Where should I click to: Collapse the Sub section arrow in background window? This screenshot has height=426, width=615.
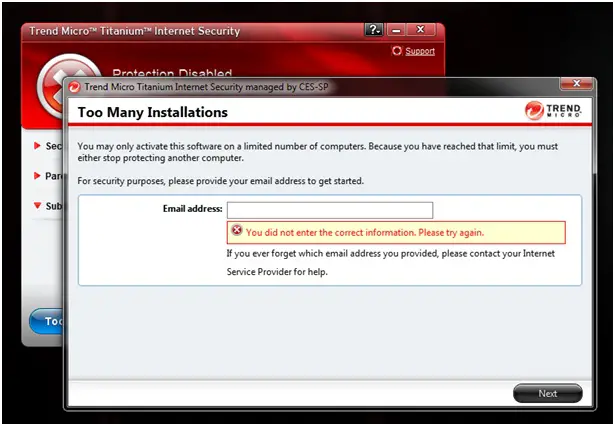click(x=37, y=205)
